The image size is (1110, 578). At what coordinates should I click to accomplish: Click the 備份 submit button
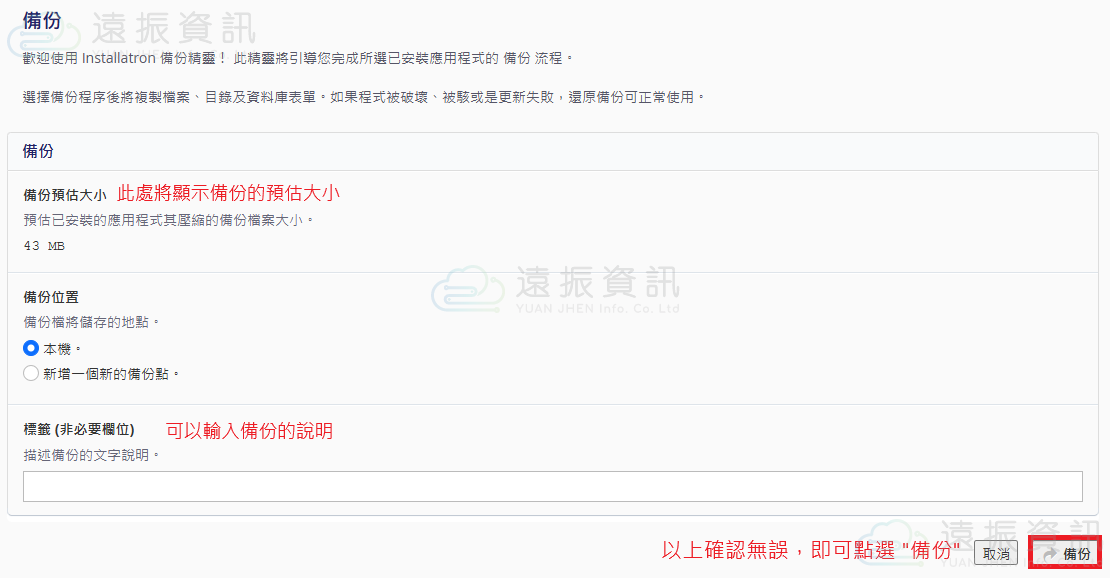click(x=1067, y=553)
